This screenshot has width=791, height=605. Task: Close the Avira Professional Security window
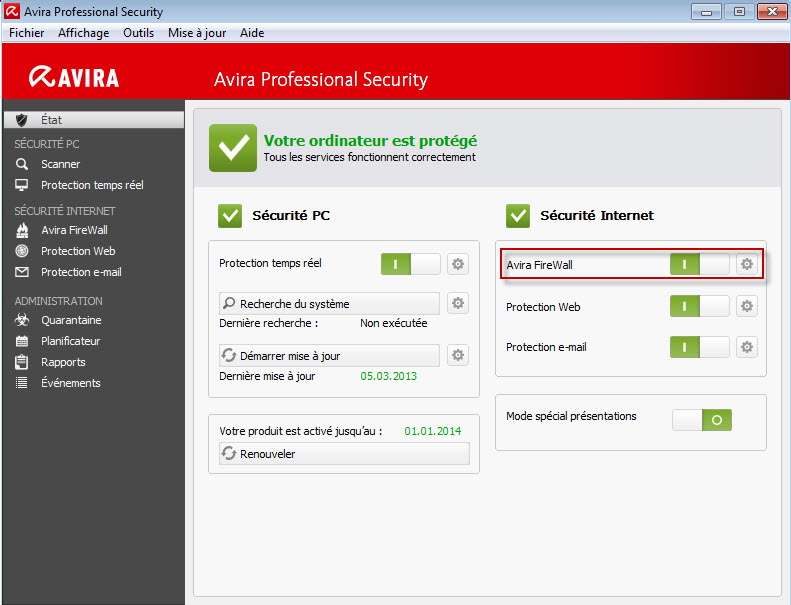tap(772, 11)
